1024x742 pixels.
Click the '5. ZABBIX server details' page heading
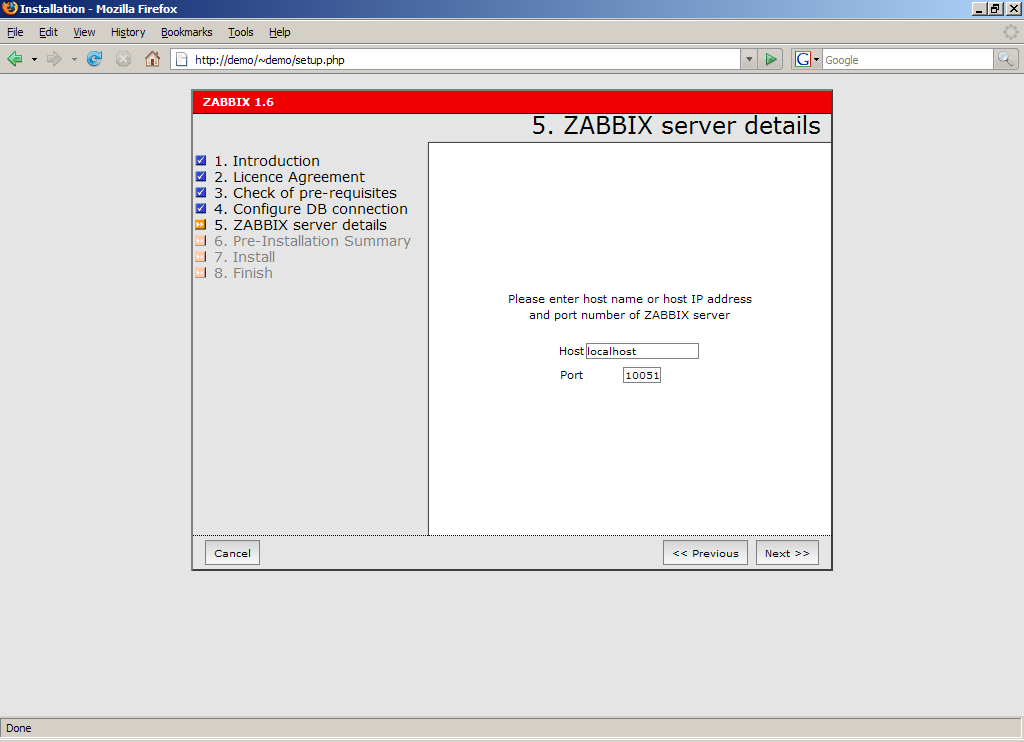676,125
